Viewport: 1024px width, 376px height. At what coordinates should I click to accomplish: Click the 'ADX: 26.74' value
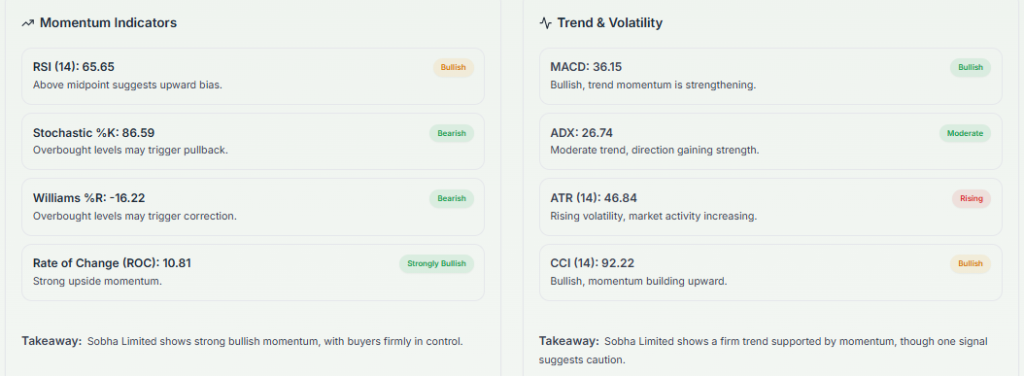pyautogui.click(x=581, y=133)
